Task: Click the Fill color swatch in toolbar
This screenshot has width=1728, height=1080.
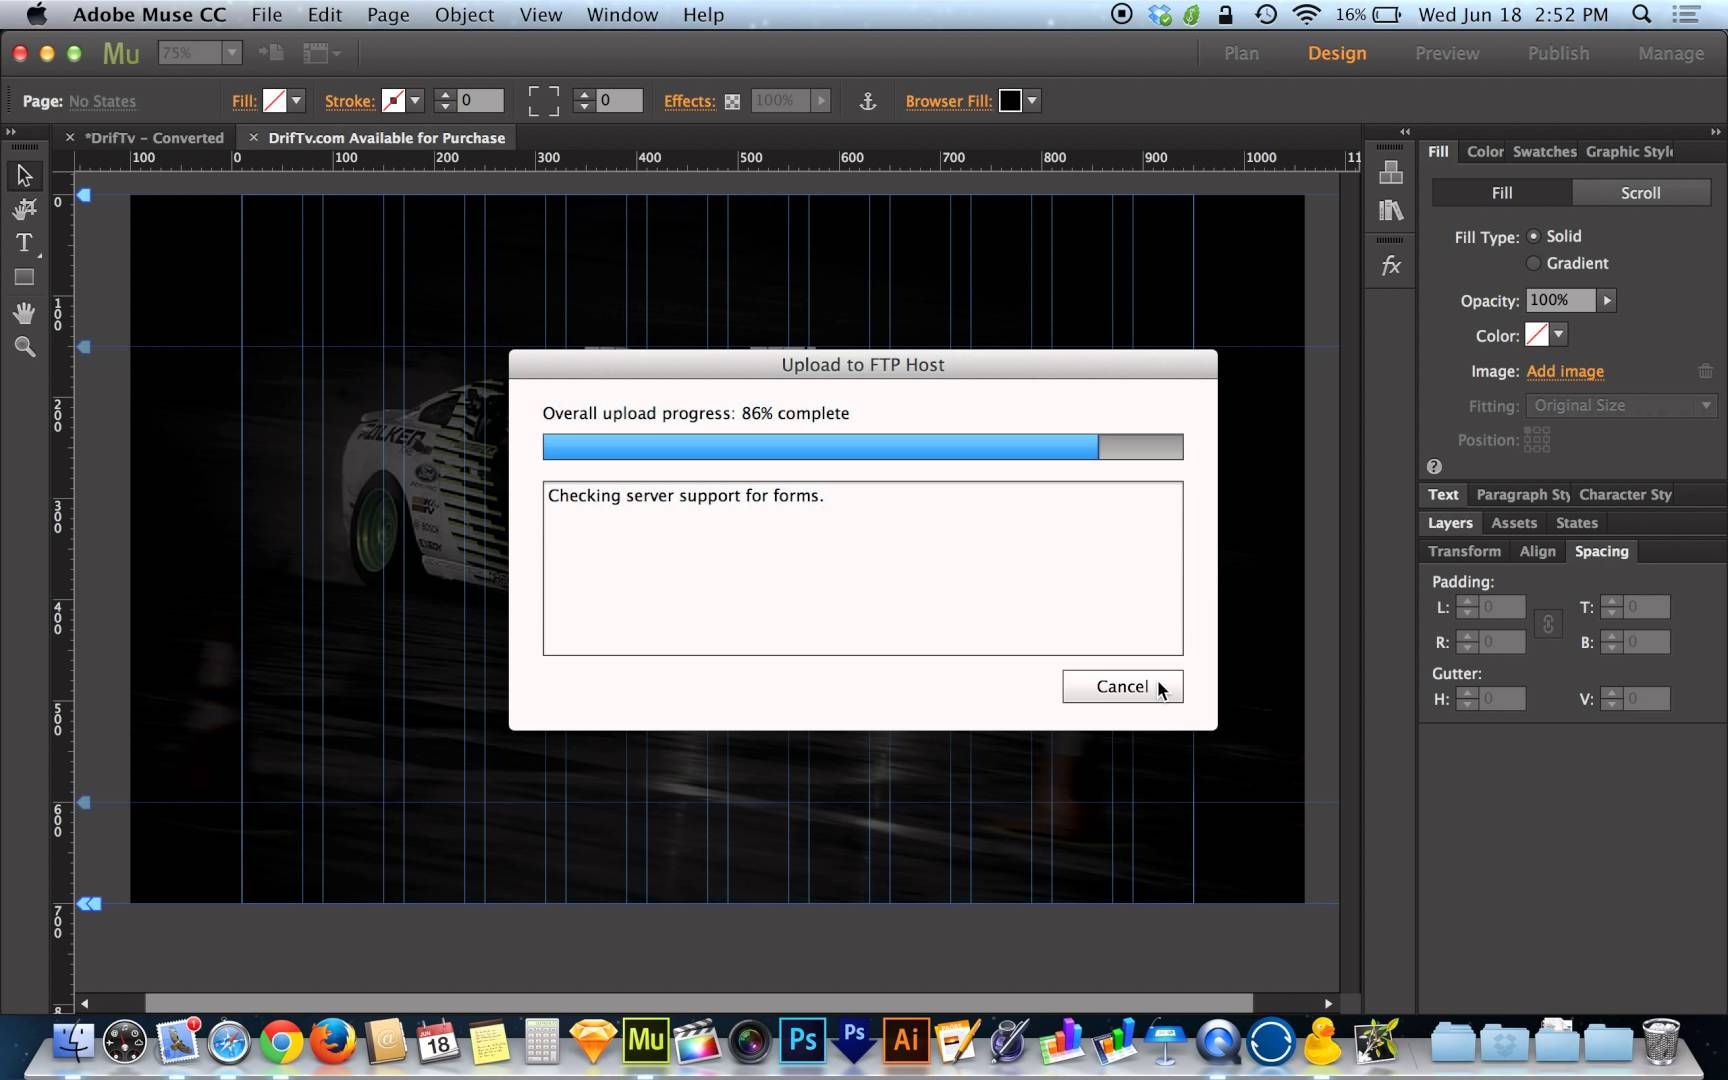Action: click(x=274, y=101)
